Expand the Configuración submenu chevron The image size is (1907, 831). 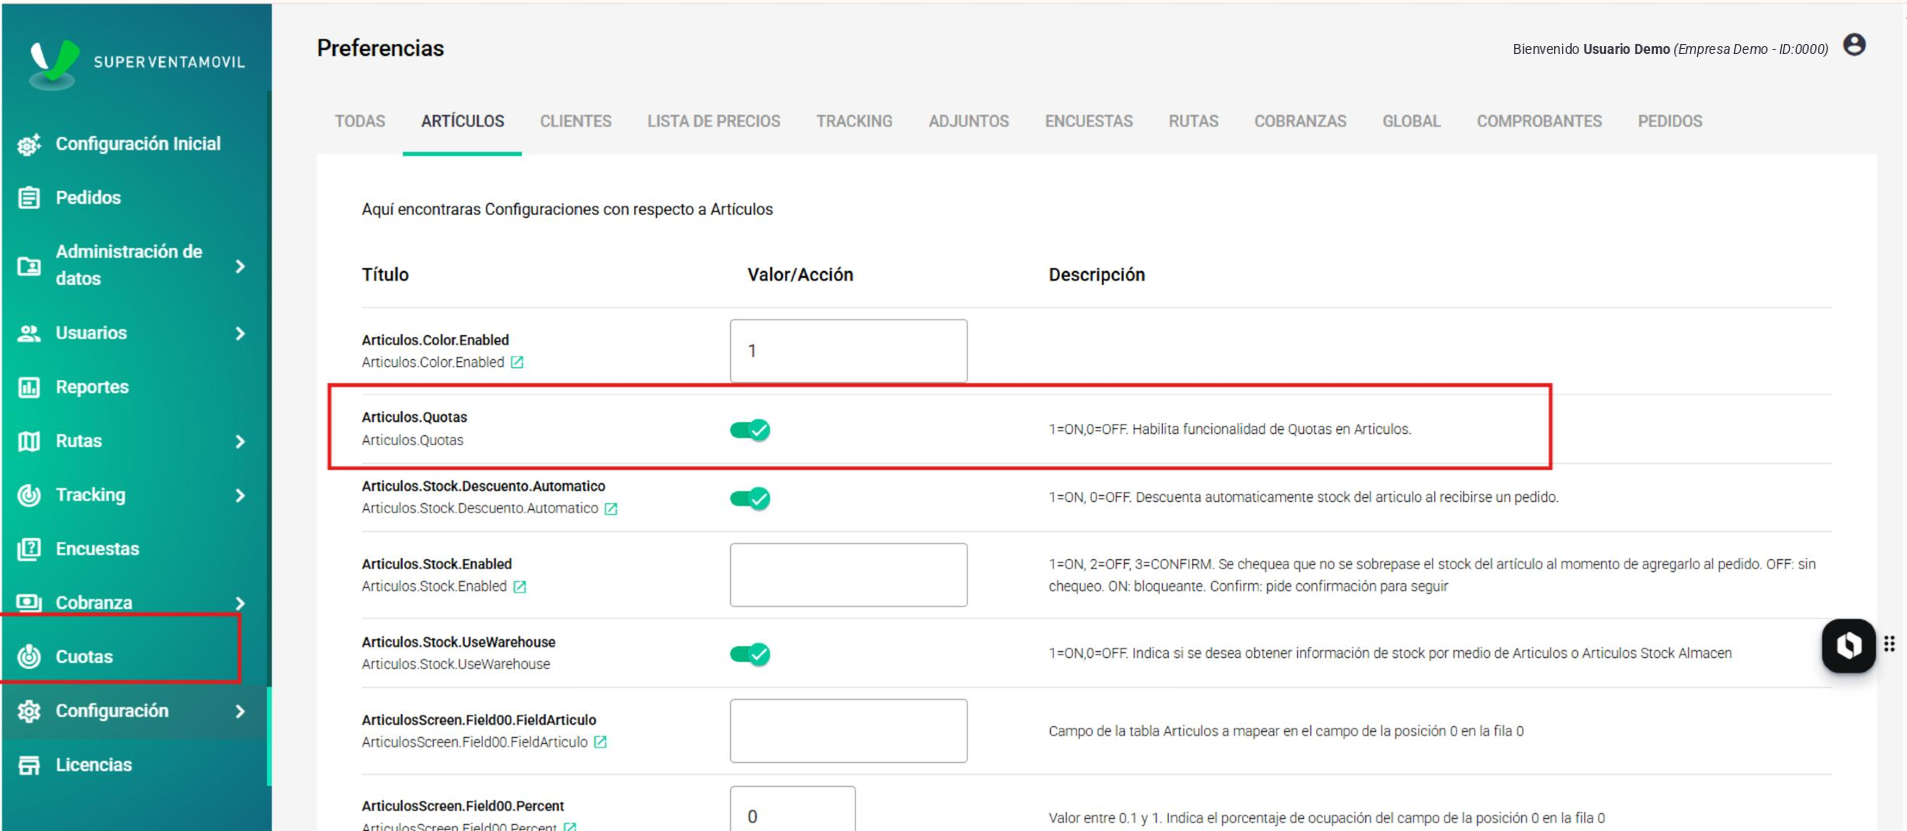click(240, 711)
